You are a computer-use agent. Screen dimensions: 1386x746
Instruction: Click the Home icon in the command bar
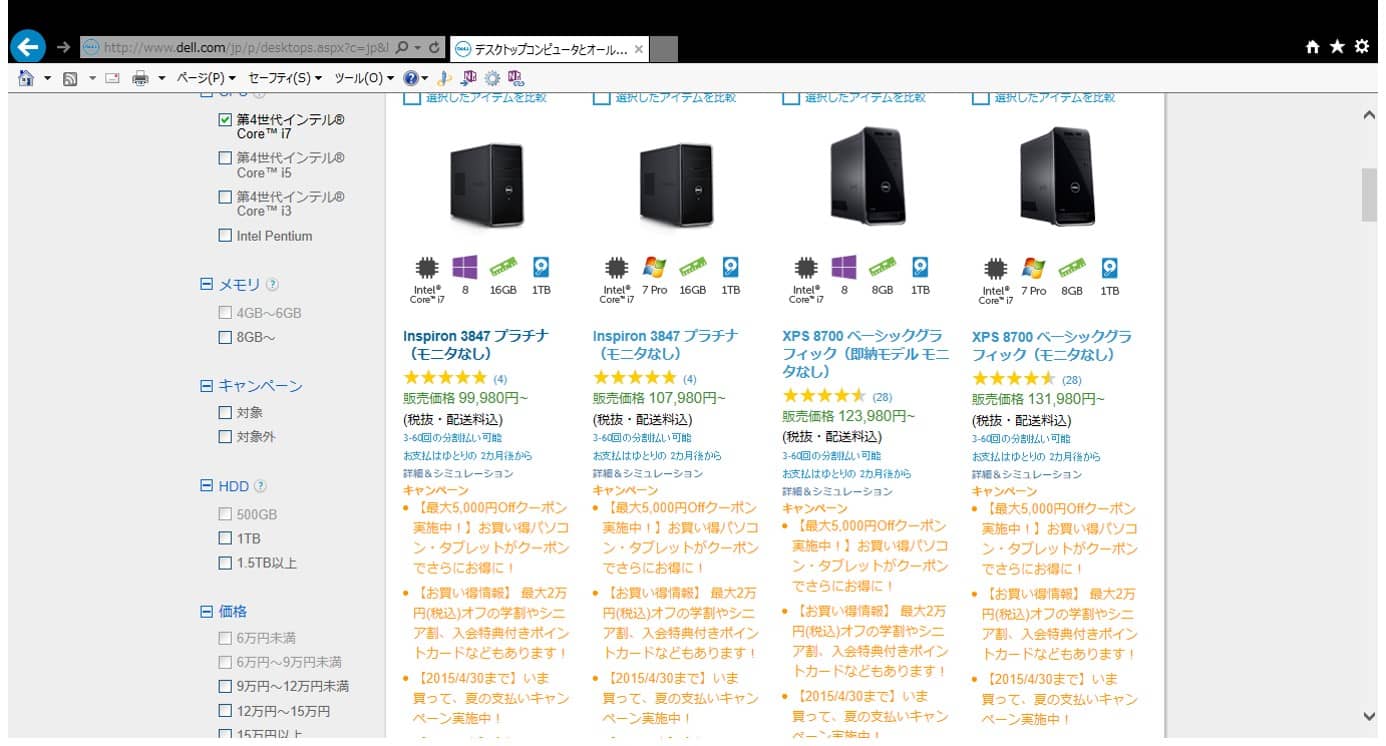point(27,78)
